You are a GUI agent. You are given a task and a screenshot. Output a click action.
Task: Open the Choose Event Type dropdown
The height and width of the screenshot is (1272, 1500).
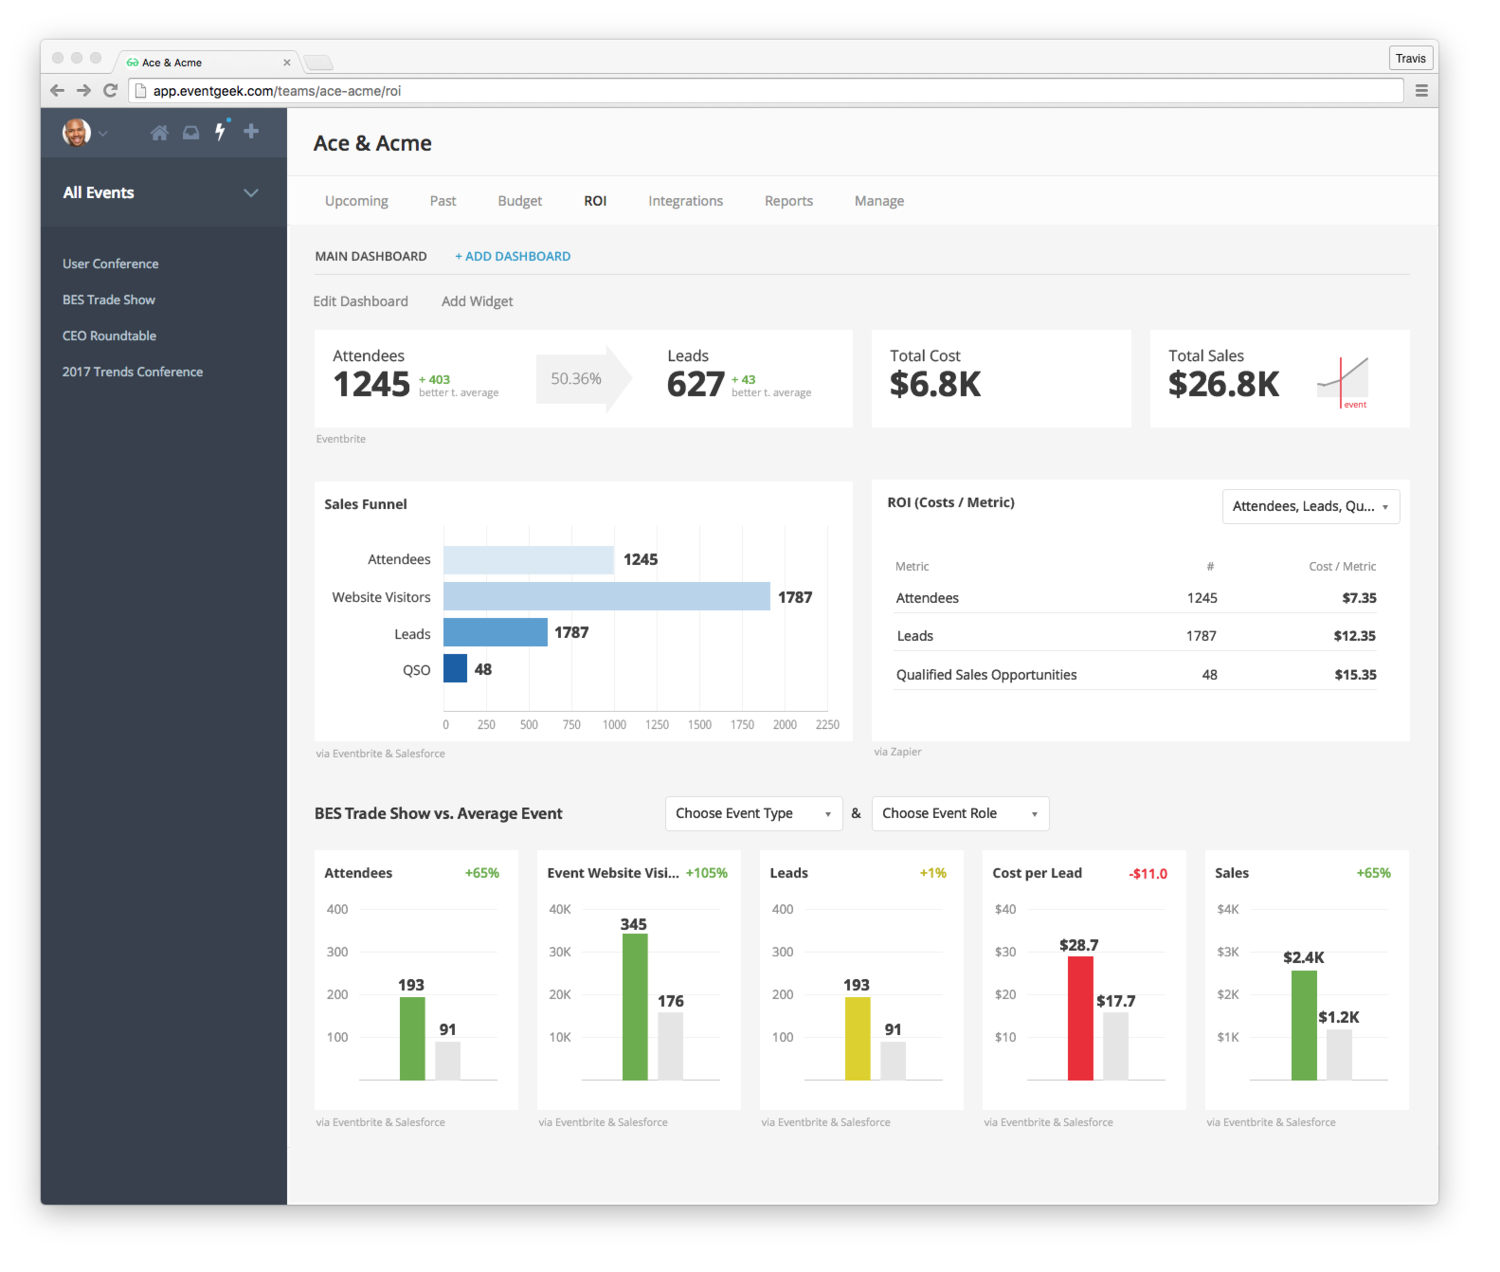753,813
